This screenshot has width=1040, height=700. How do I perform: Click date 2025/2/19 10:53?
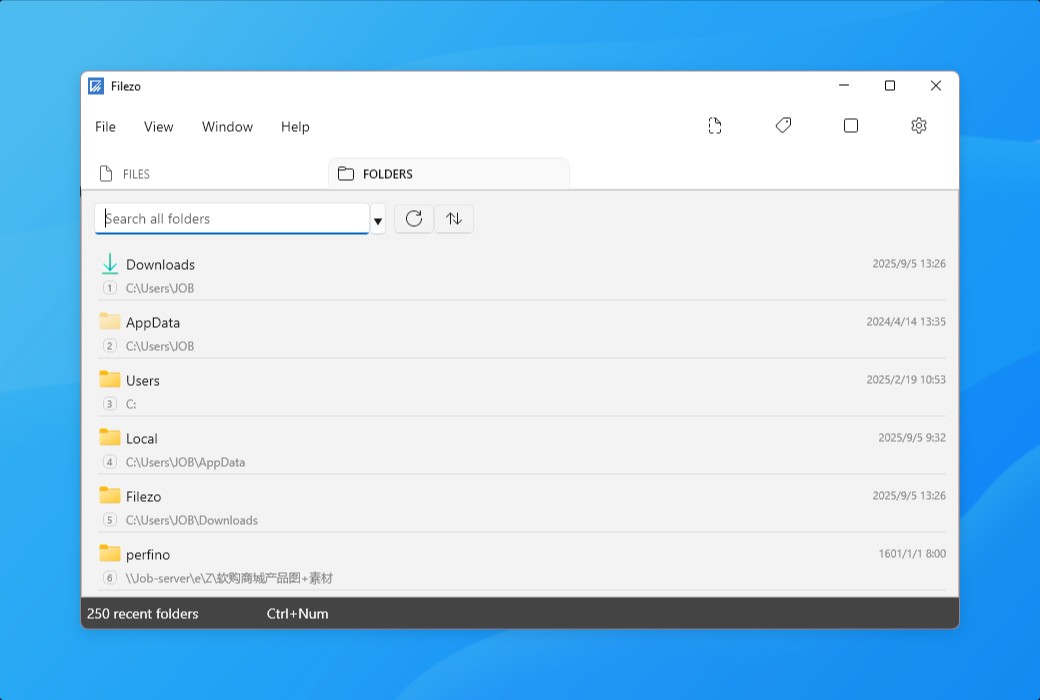[906, 380]
